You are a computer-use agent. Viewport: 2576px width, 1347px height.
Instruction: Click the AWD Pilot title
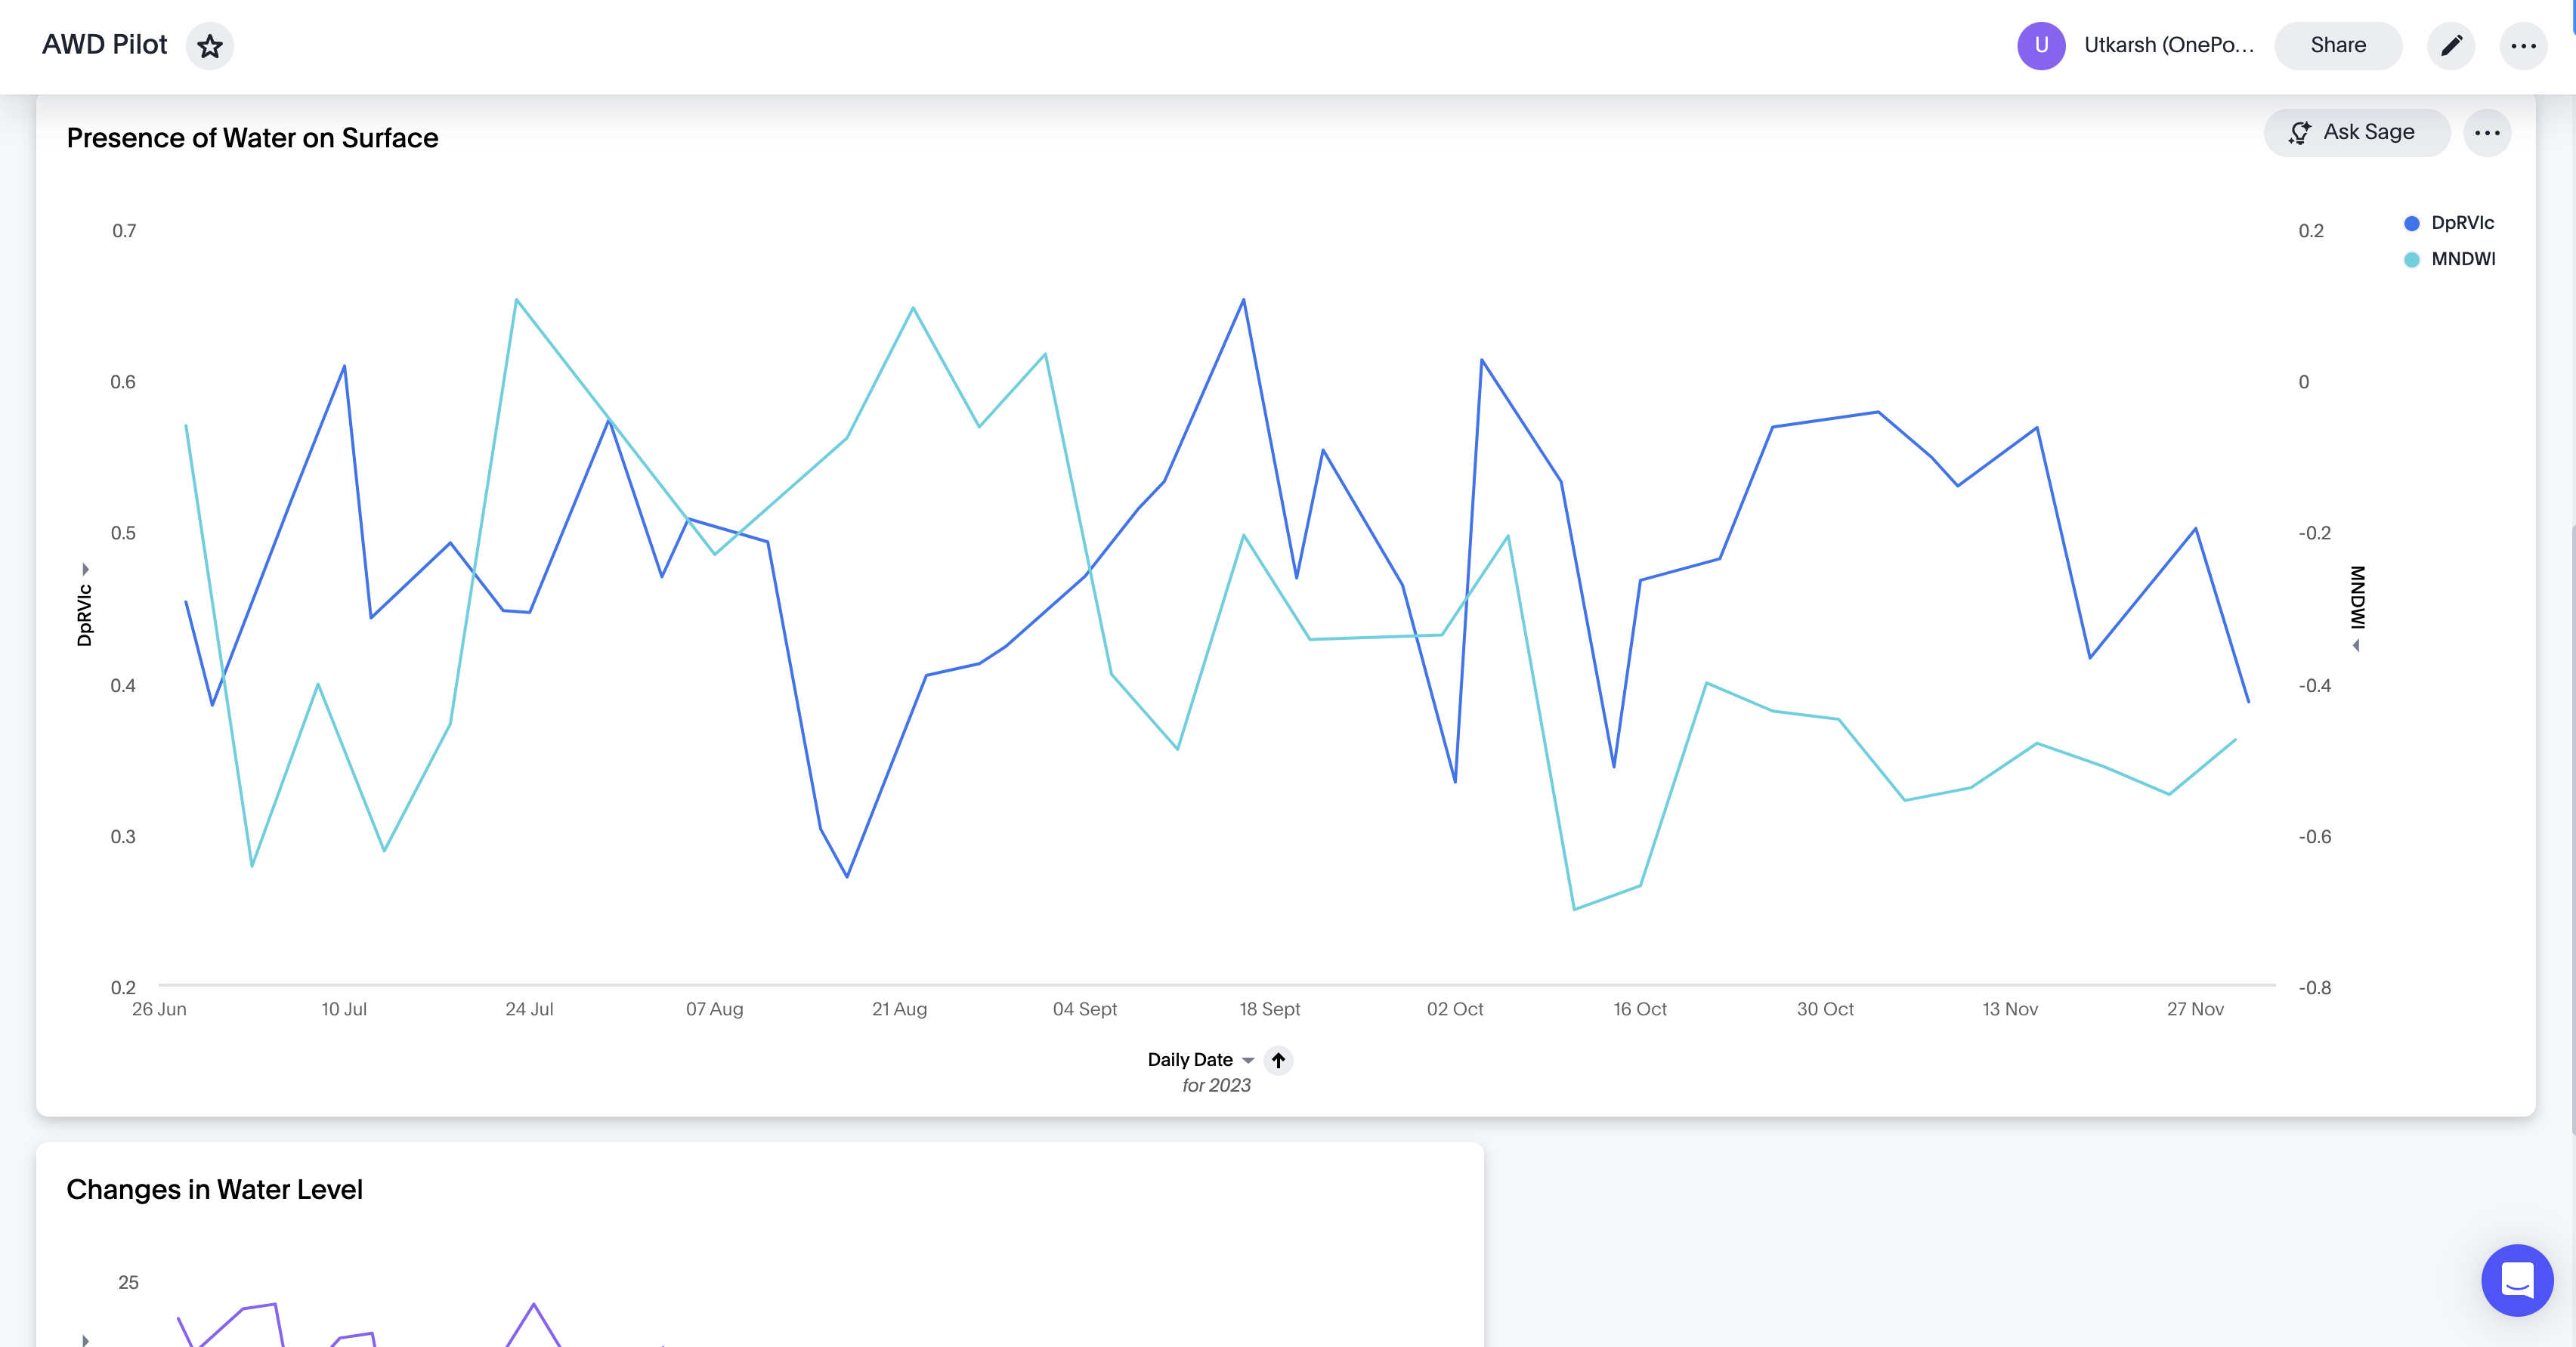tap(105, 45)
